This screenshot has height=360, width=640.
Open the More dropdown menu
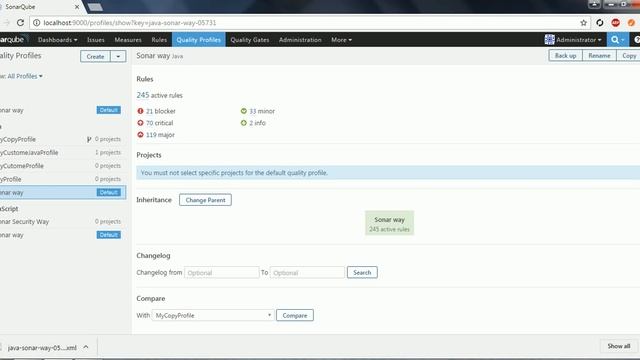342,40
